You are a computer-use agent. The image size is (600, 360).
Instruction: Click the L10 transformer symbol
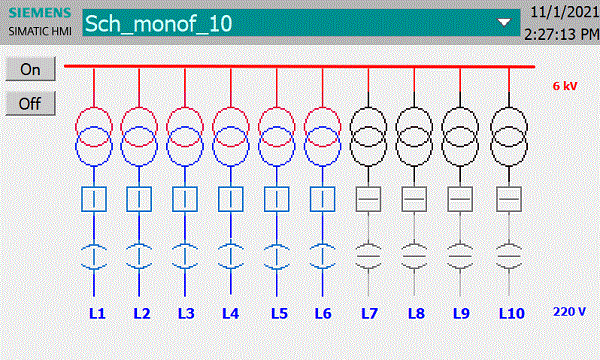(x=509, y=137)
